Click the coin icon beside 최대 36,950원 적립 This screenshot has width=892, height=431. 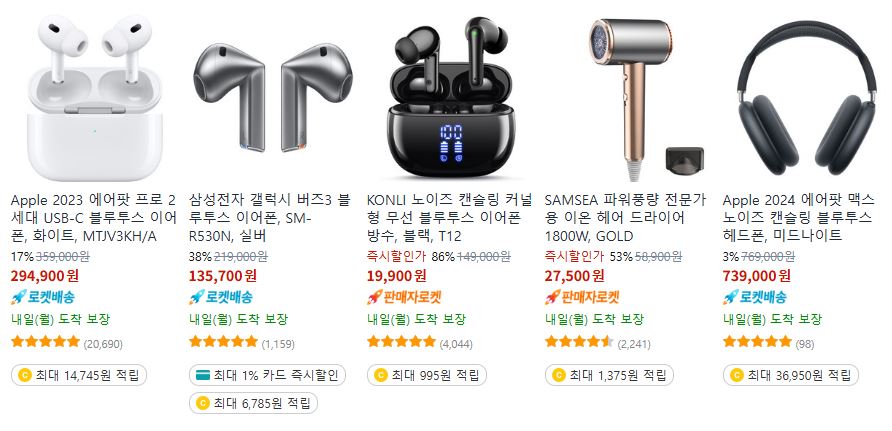point(737,375)
